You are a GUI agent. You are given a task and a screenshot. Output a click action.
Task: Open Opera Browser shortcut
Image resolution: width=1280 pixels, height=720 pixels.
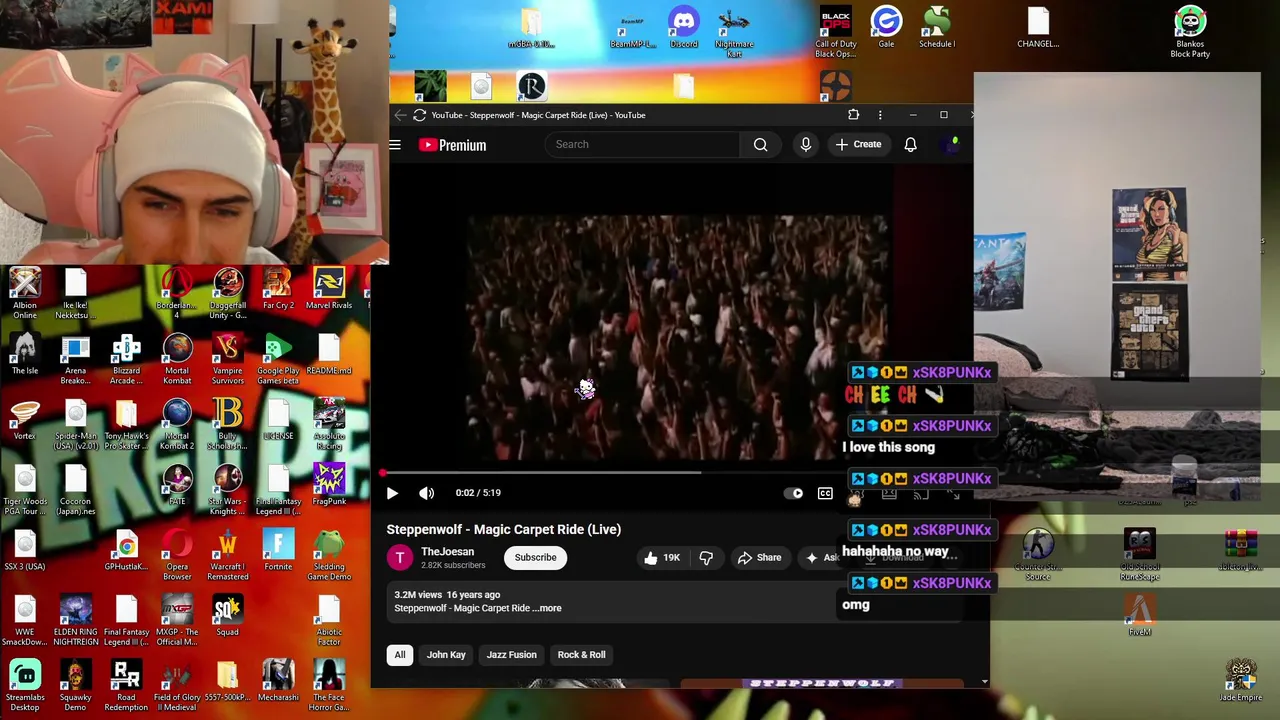point(177,556)
